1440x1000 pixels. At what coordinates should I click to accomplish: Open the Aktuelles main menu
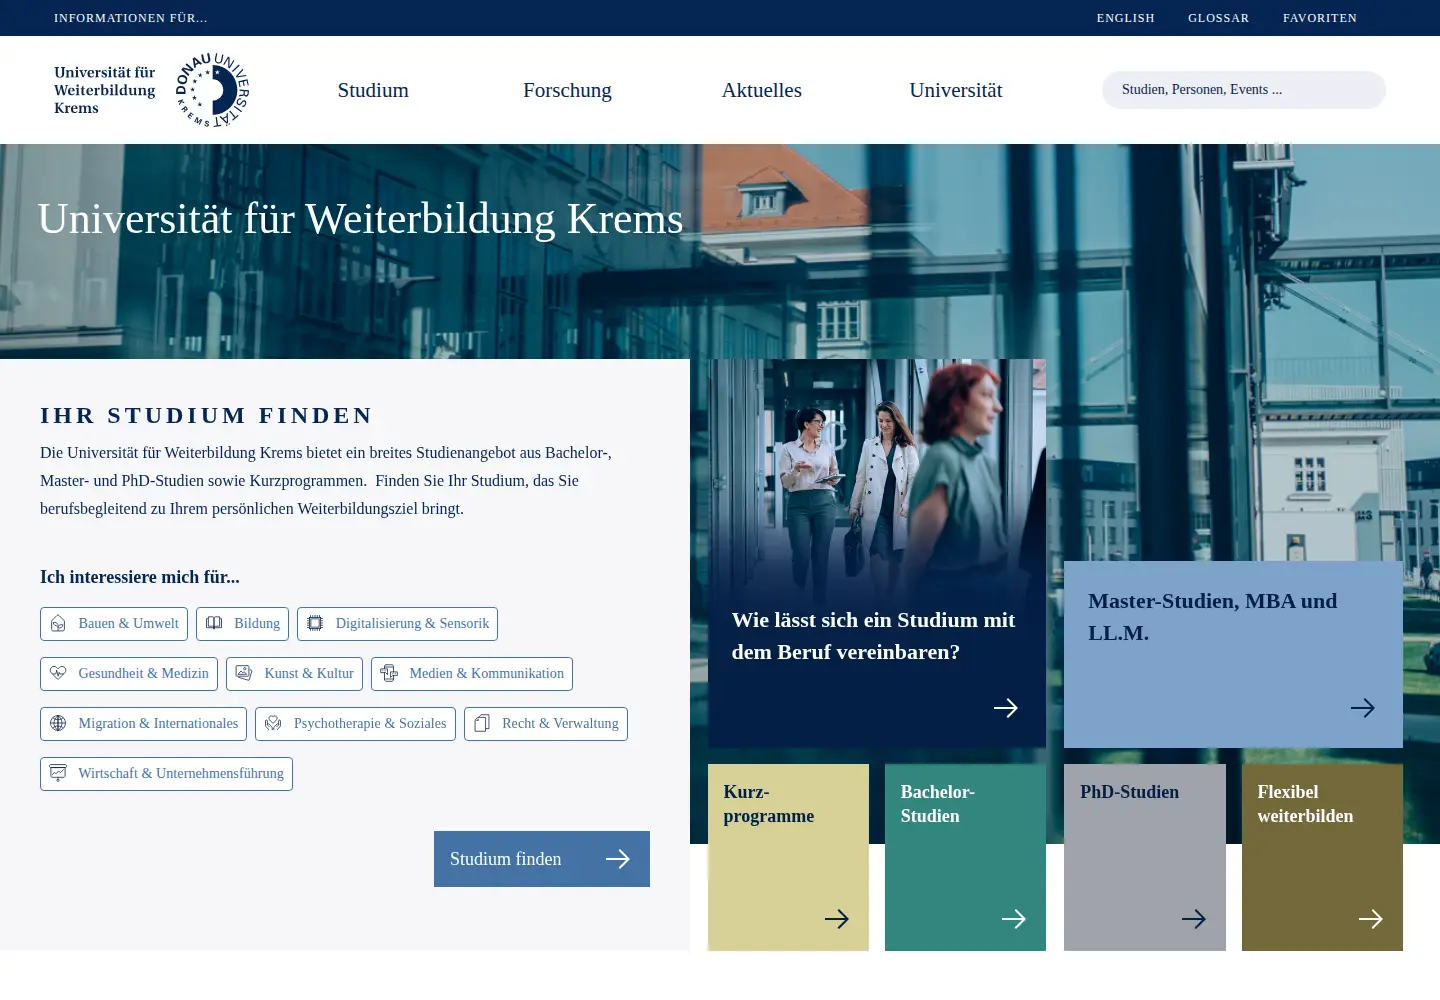pyautogui.click(x=762, y=90)
